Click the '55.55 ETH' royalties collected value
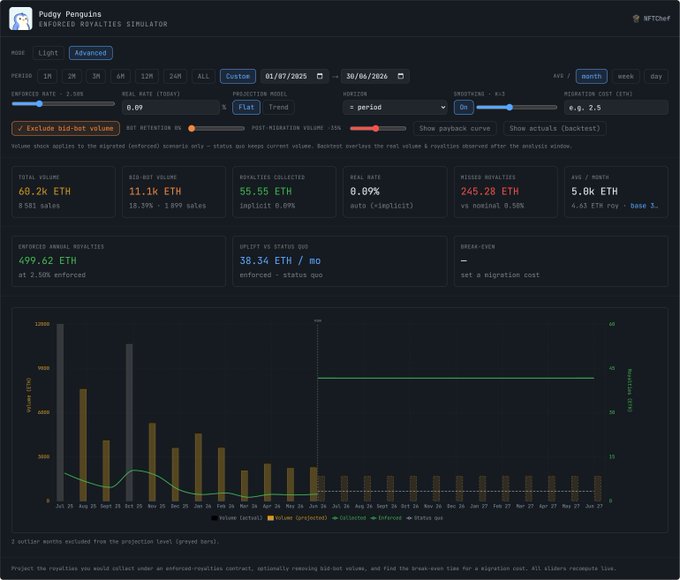680x580 pixels. [x=265, y=191]
